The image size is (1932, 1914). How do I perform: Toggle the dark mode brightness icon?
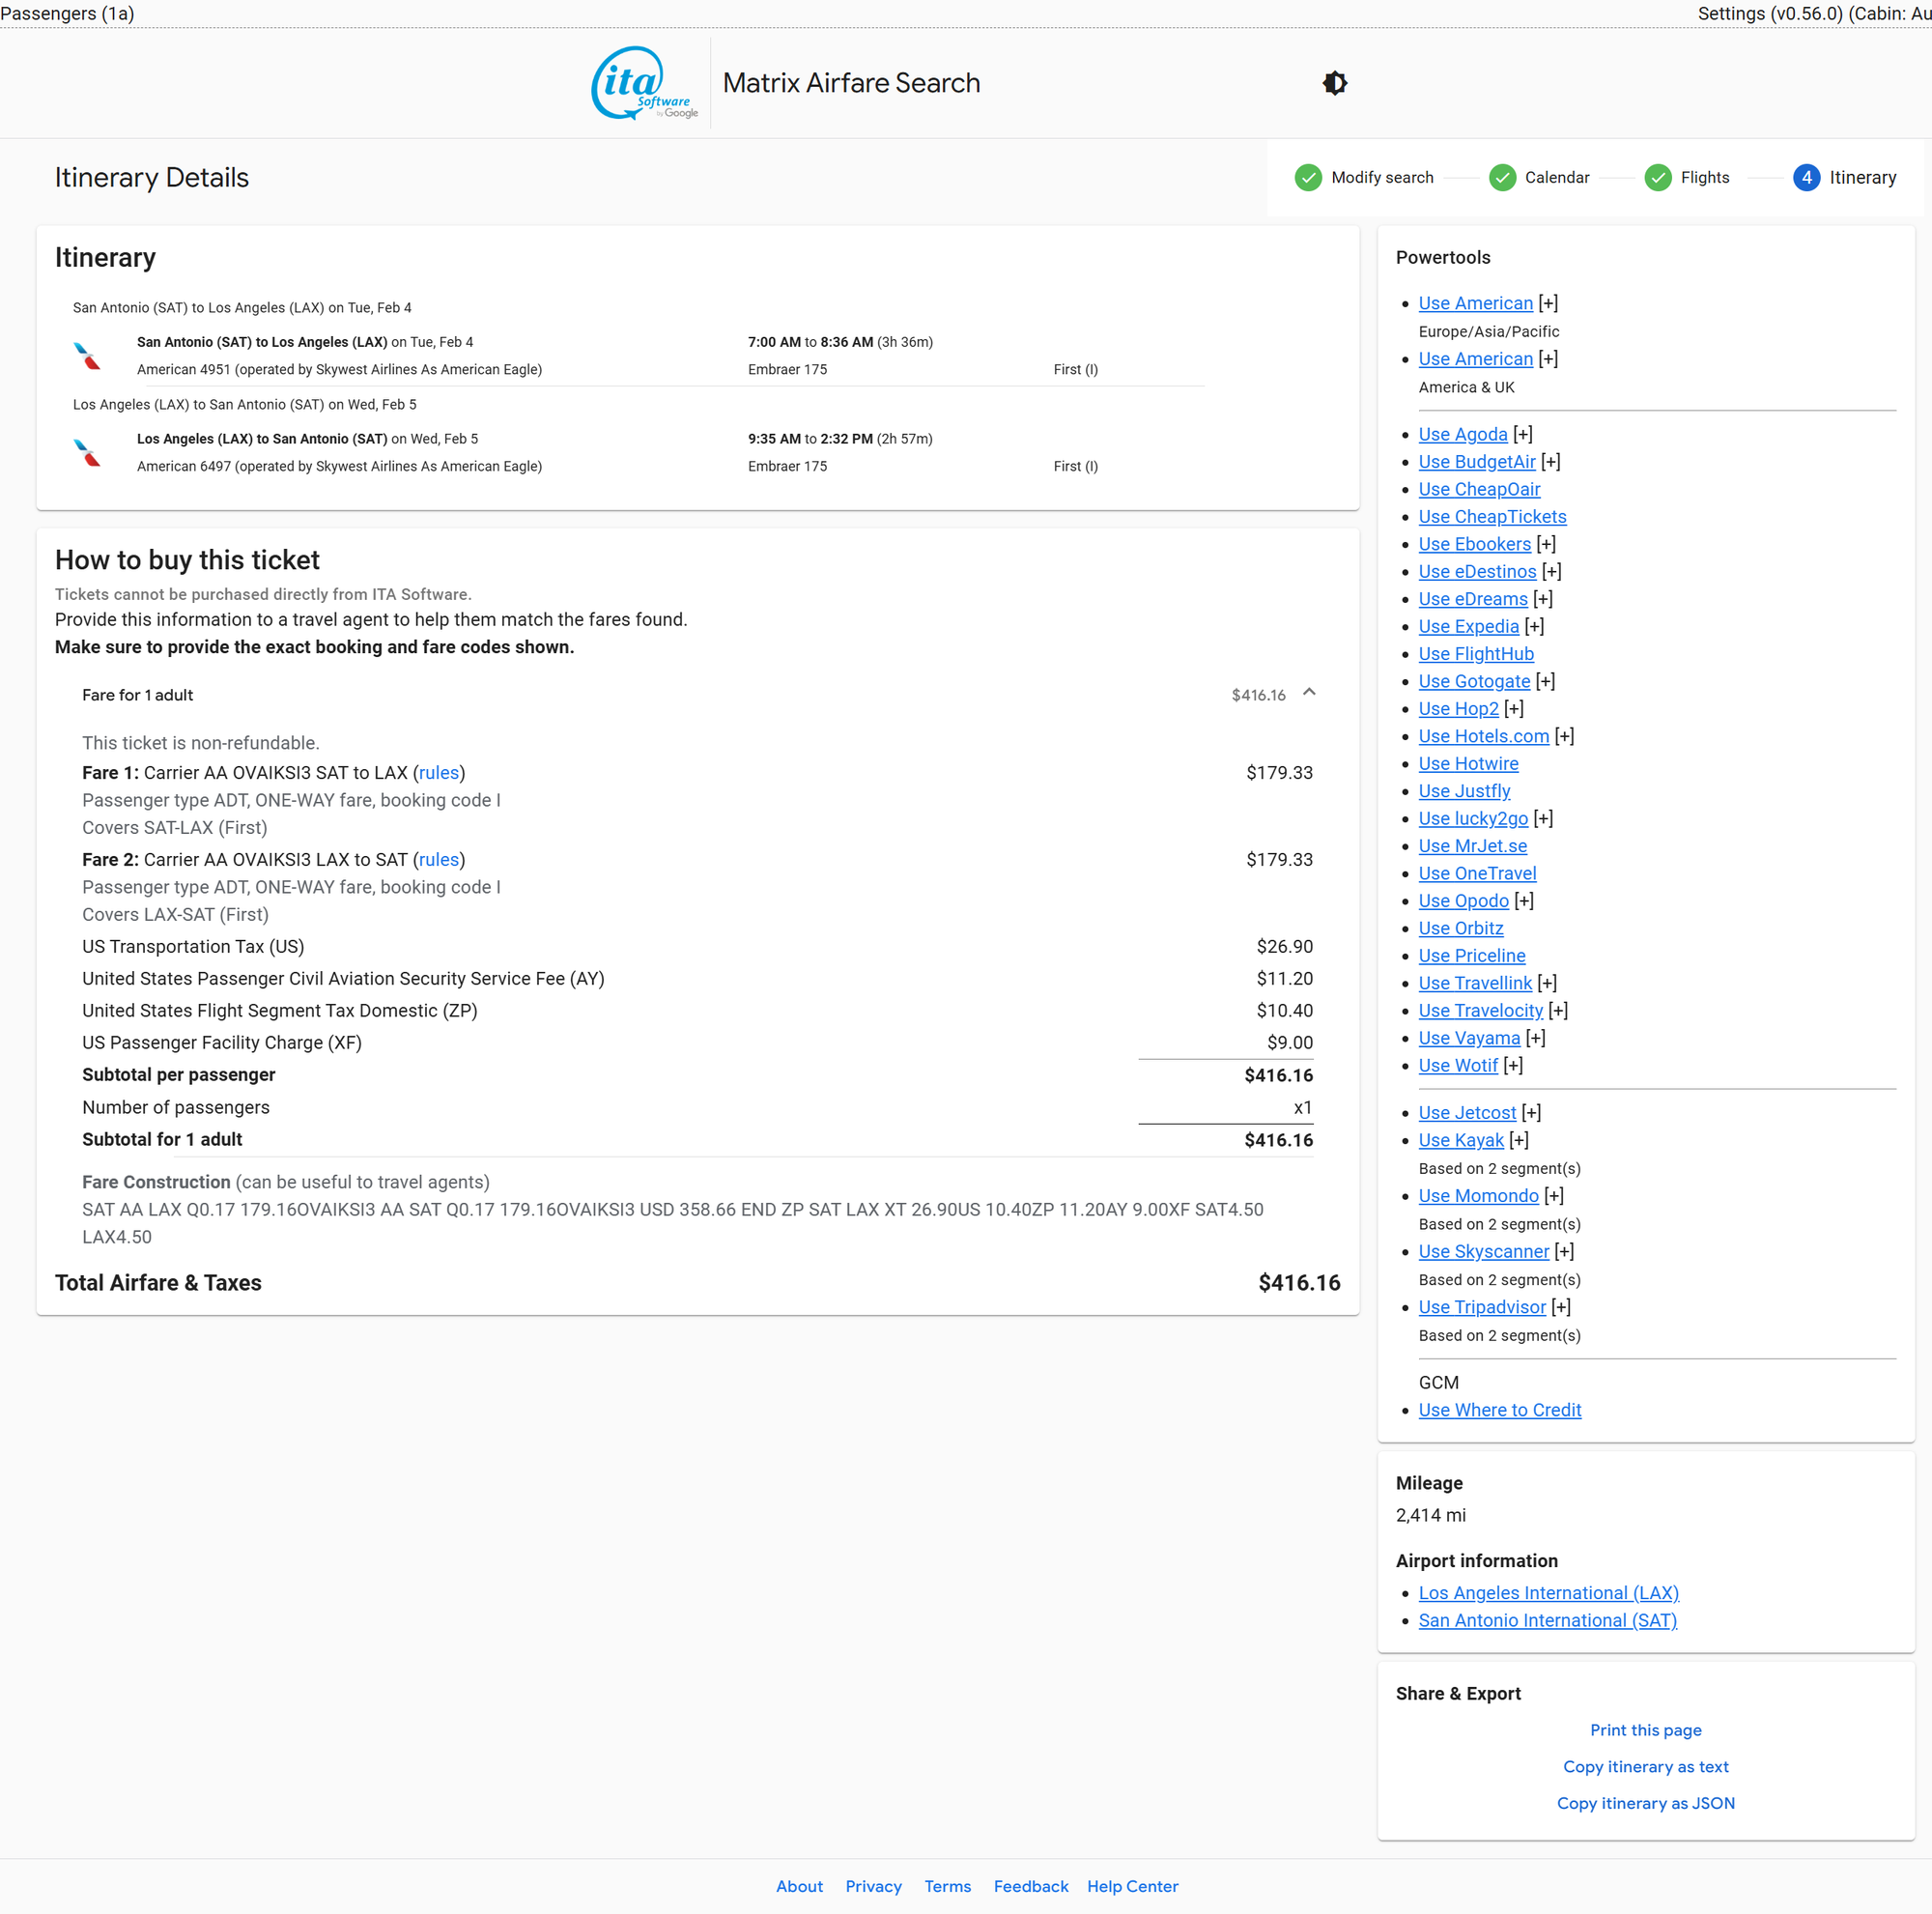[x=1334, y=83]
